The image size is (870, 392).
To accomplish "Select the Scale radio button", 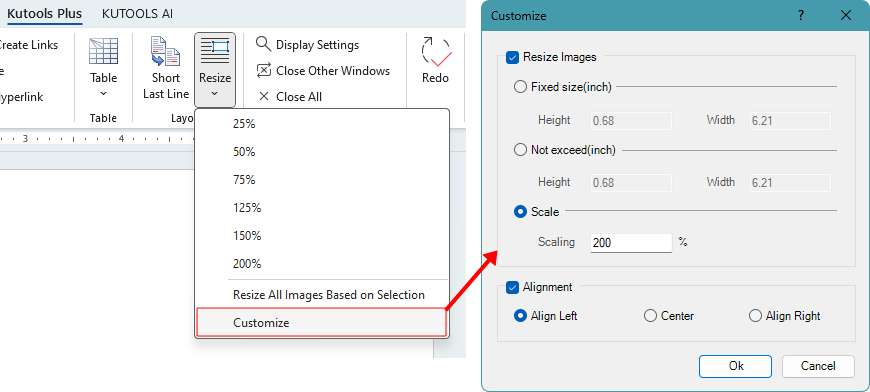I will coord(520,212).
